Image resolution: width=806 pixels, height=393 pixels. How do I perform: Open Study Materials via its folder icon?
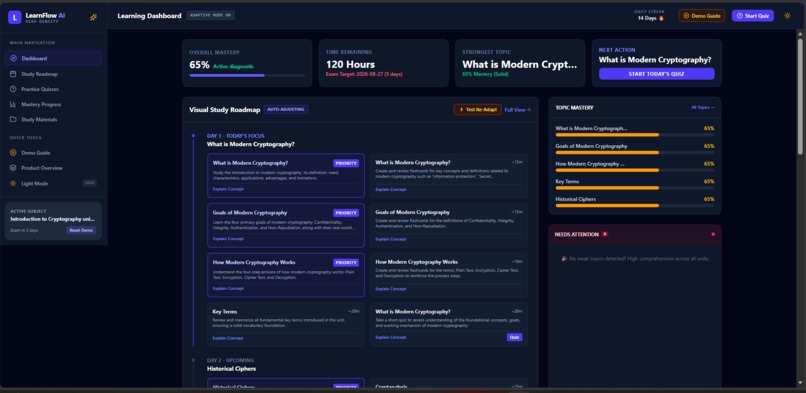point(13,119)
